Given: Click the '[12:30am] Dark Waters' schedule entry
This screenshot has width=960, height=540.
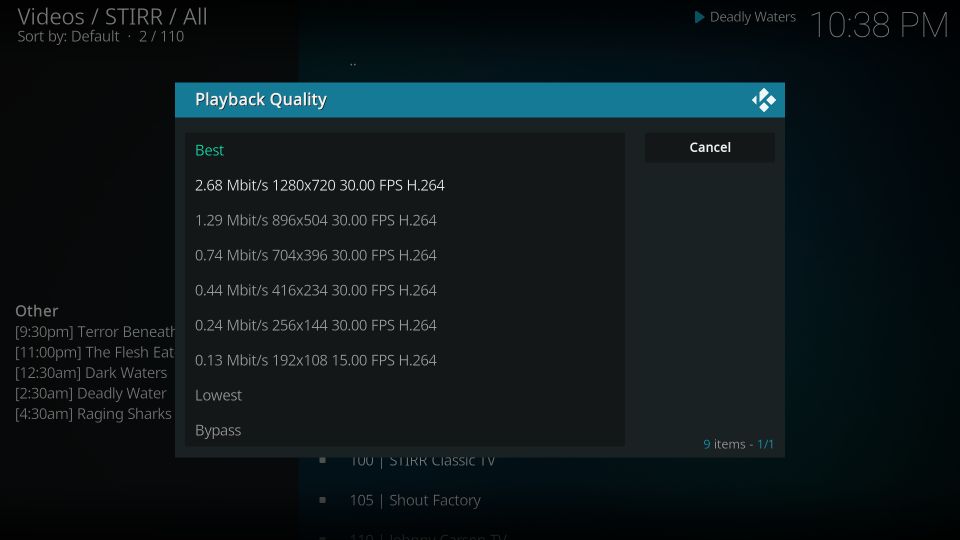Looking at the screenshot, I should pyautogui.click(x=91, y=373).
